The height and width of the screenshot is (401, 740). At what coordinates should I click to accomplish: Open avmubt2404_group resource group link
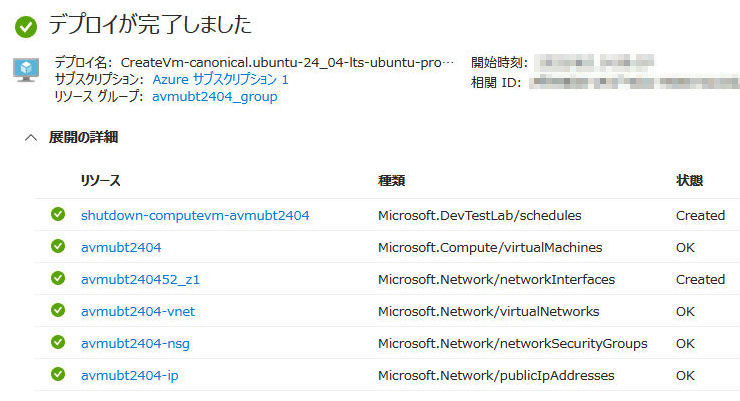click(x=215, y=97)
